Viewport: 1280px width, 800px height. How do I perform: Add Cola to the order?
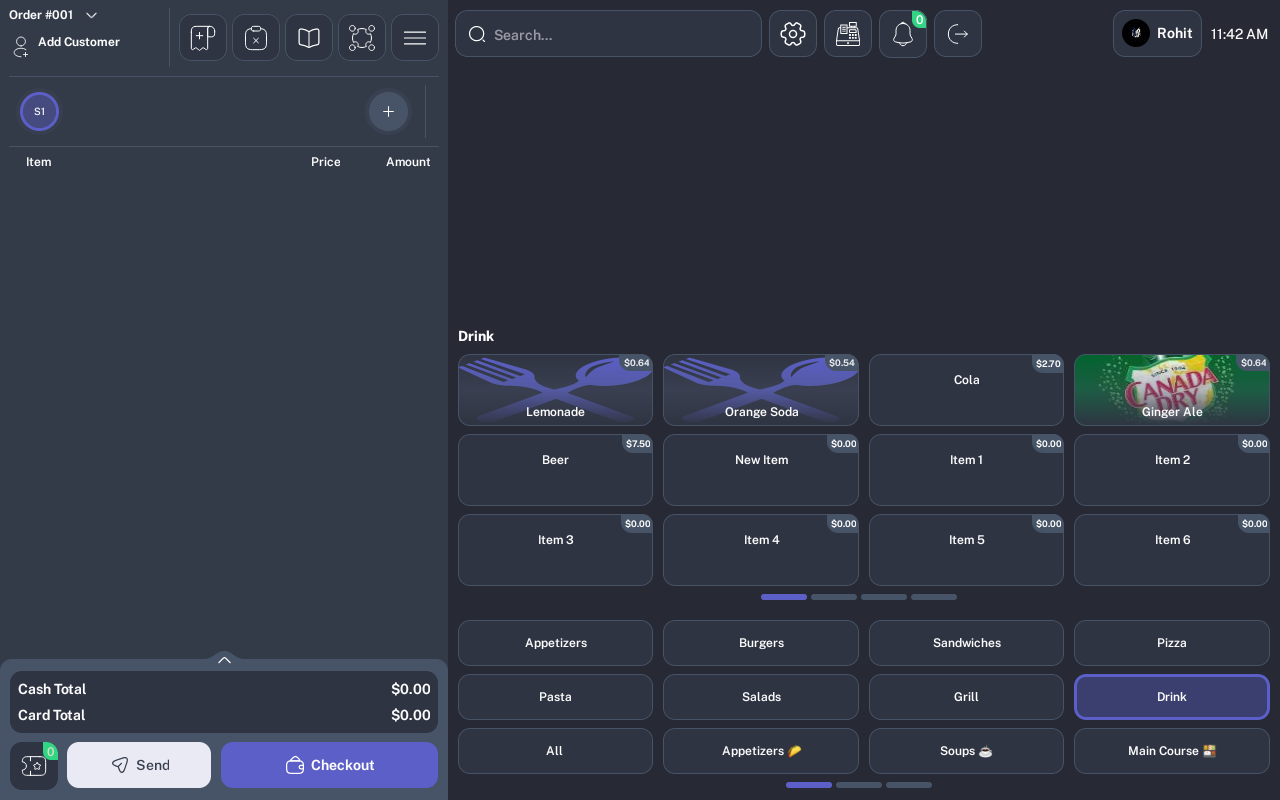(x=966, y=390)
